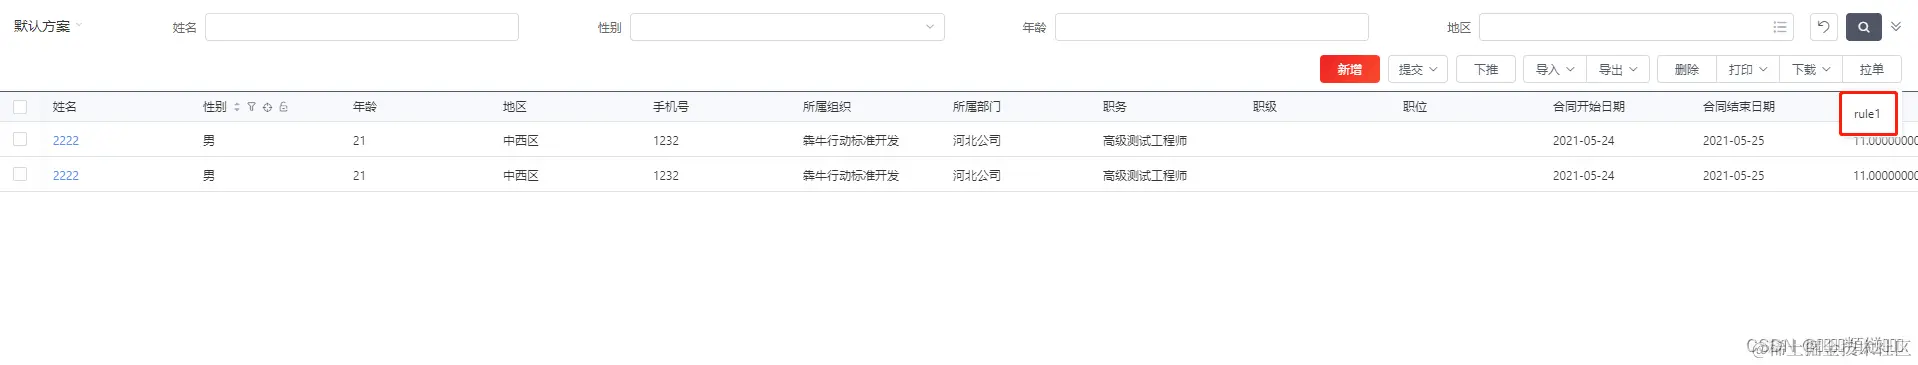The image size is (1918, 365).
Task: Open the 性别 filter dropdown
Action: pyautogui.click(x=787, y=27)
